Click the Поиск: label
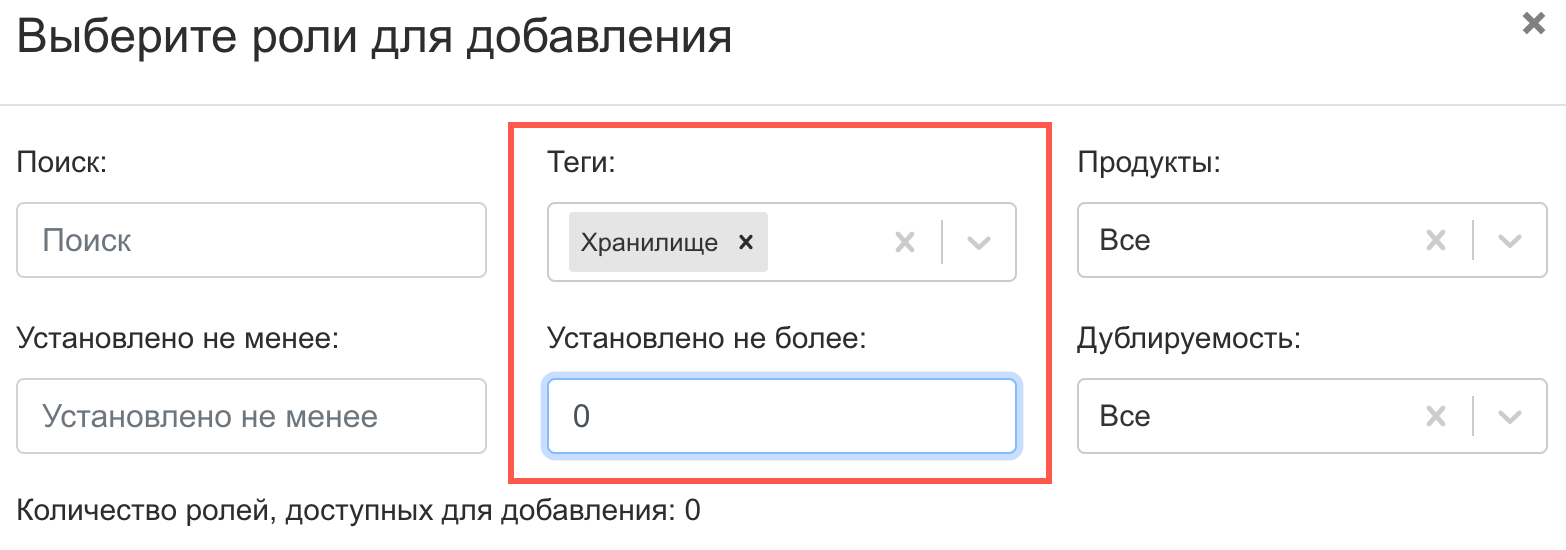 pos(62,162)
